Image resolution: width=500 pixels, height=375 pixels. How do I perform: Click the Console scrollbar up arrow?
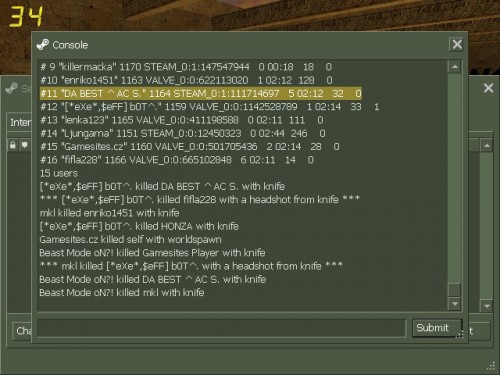pyautogui.click(x=455, y=67)
